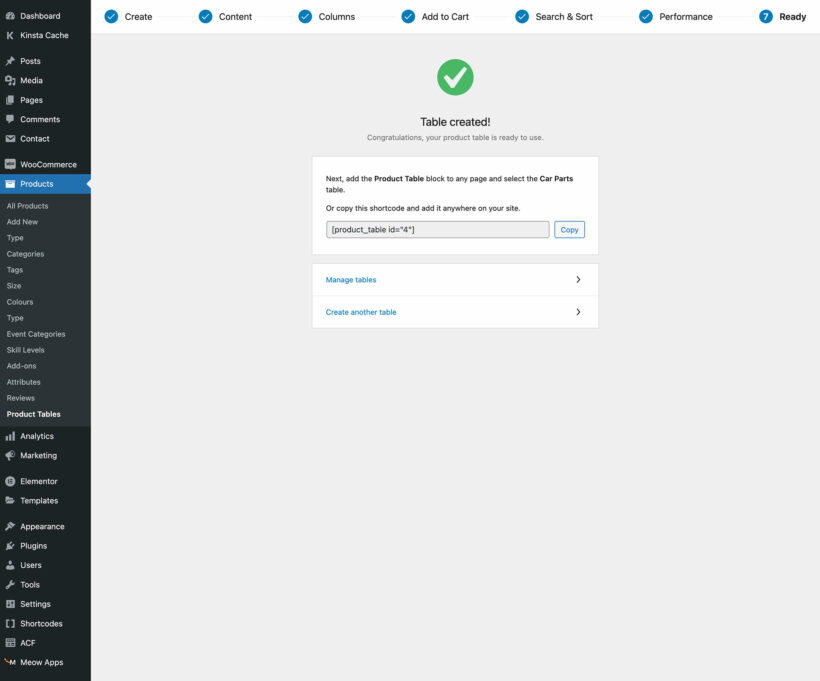Open All Products submenu item
The width and height of the screenshot is (820, 681).
[x=27, y=206]
